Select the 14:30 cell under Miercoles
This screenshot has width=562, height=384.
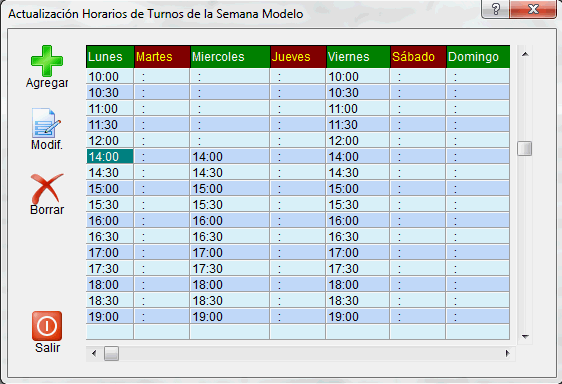[x=230, y=173]
